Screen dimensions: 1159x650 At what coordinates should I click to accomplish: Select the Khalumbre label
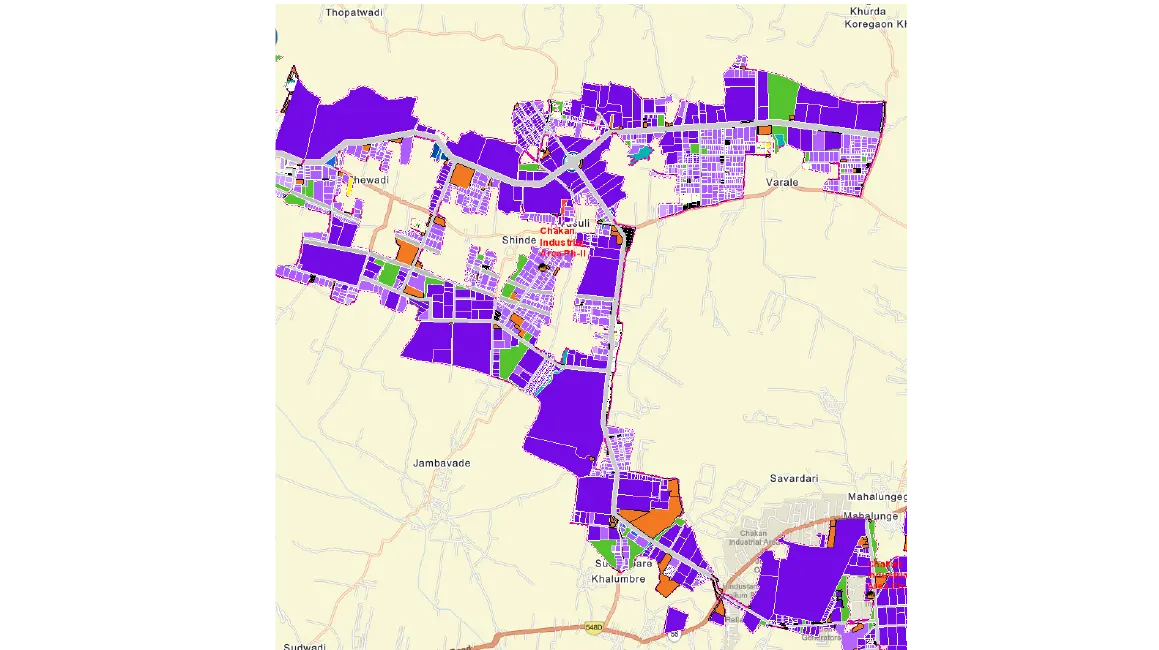tap(618, 579)
